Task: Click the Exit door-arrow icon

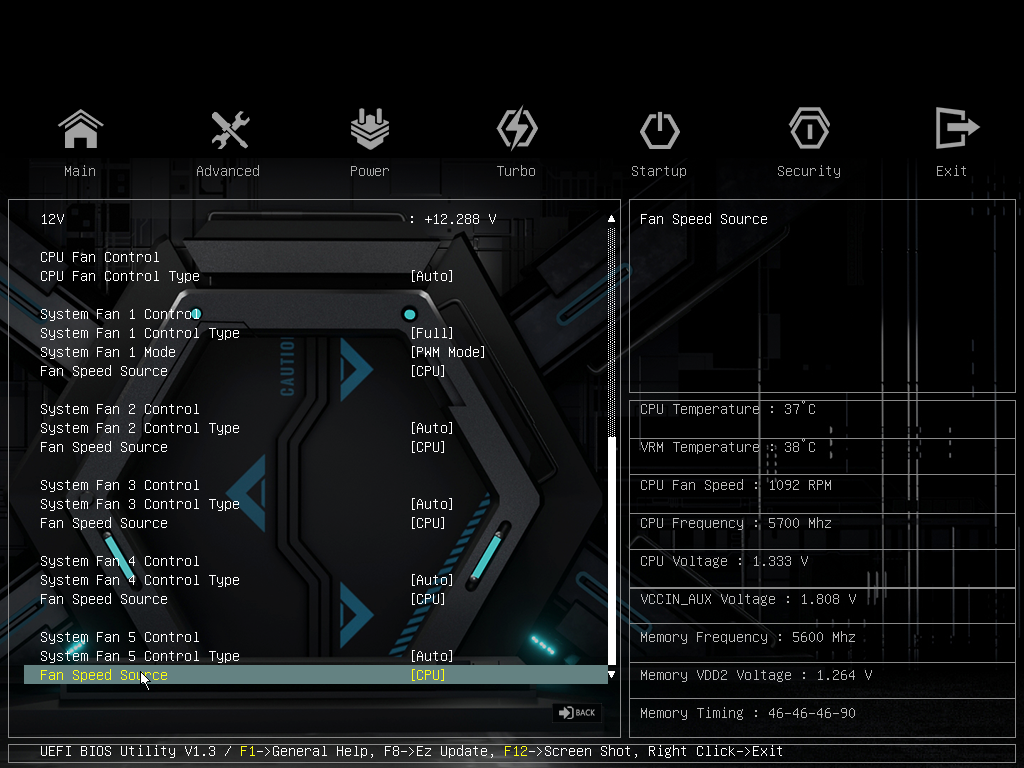Action: 957,127
